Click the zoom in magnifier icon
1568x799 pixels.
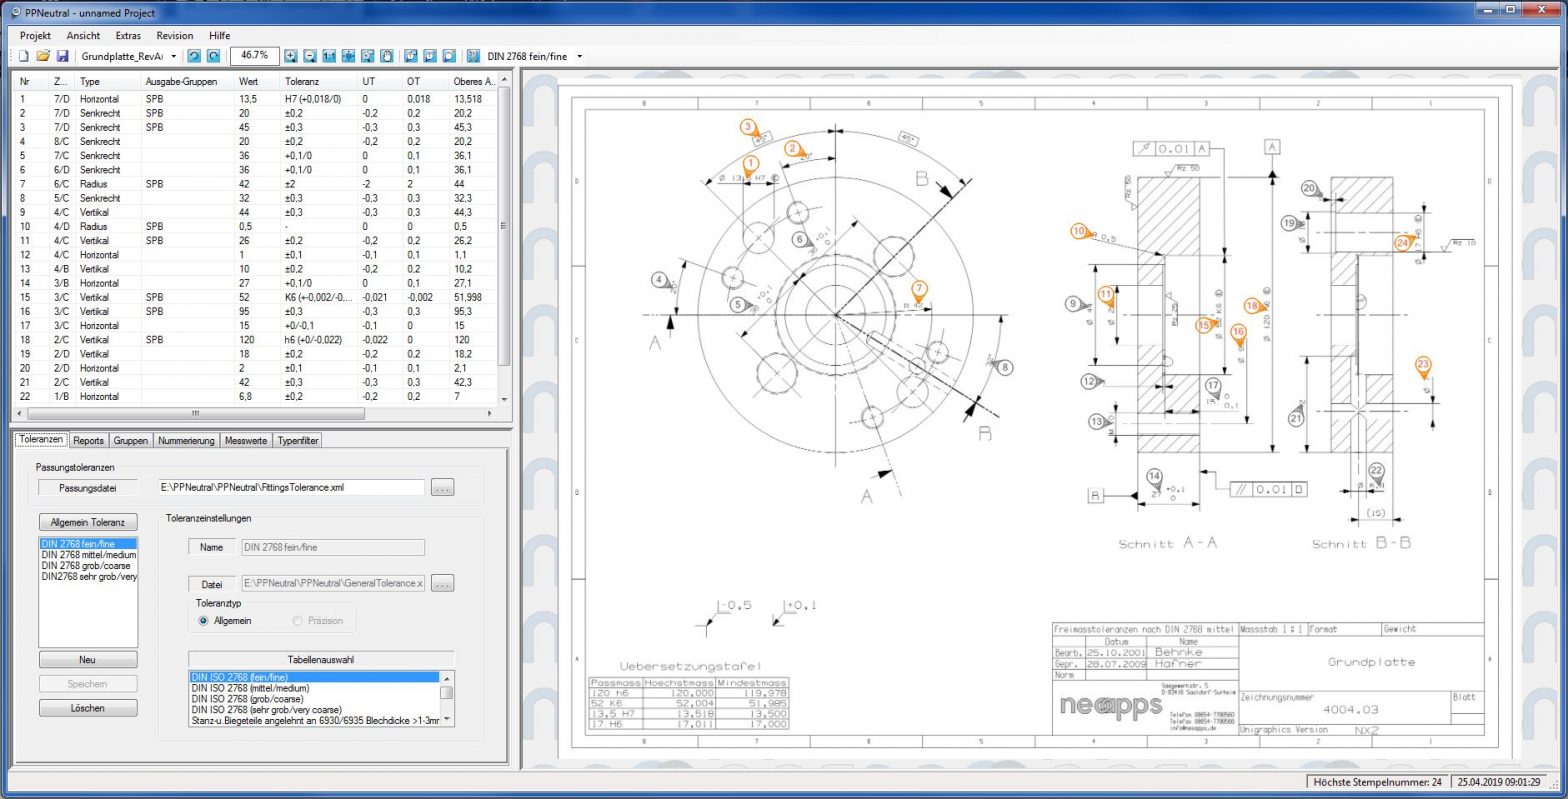click(291, 57)
